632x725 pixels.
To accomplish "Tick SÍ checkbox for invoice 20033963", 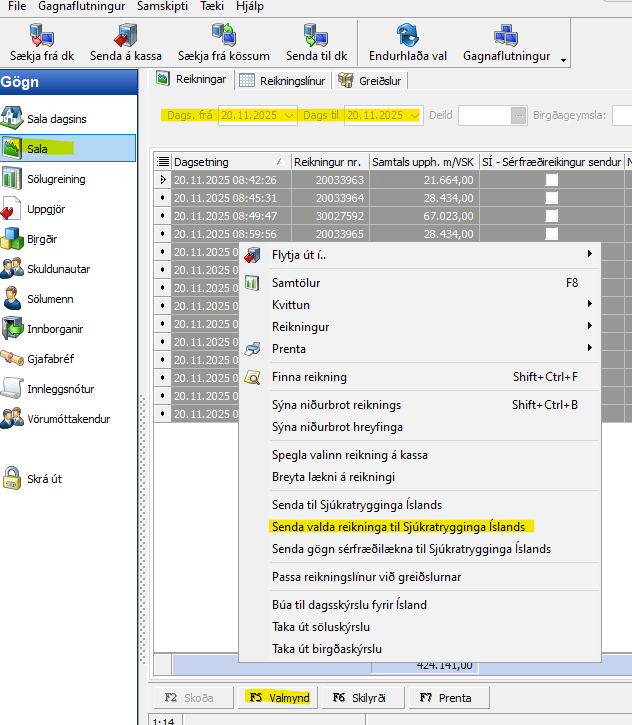I will 551,180.
